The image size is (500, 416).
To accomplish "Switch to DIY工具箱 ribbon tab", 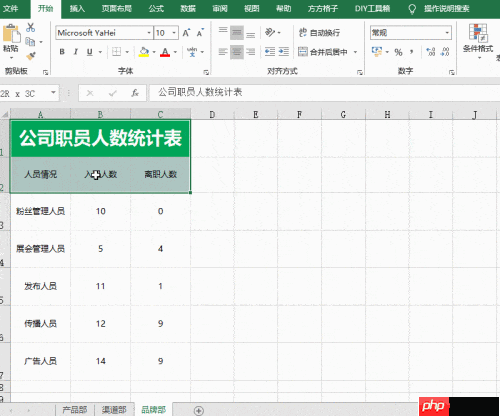I will [372, 9].
